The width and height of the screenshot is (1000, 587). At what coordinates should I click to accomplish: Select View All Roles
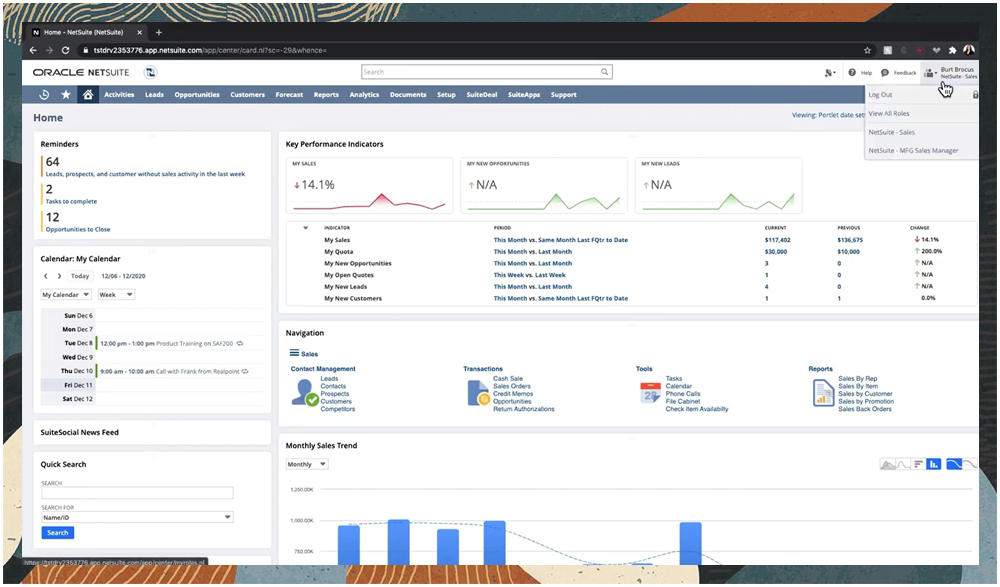tap(889, 114)
